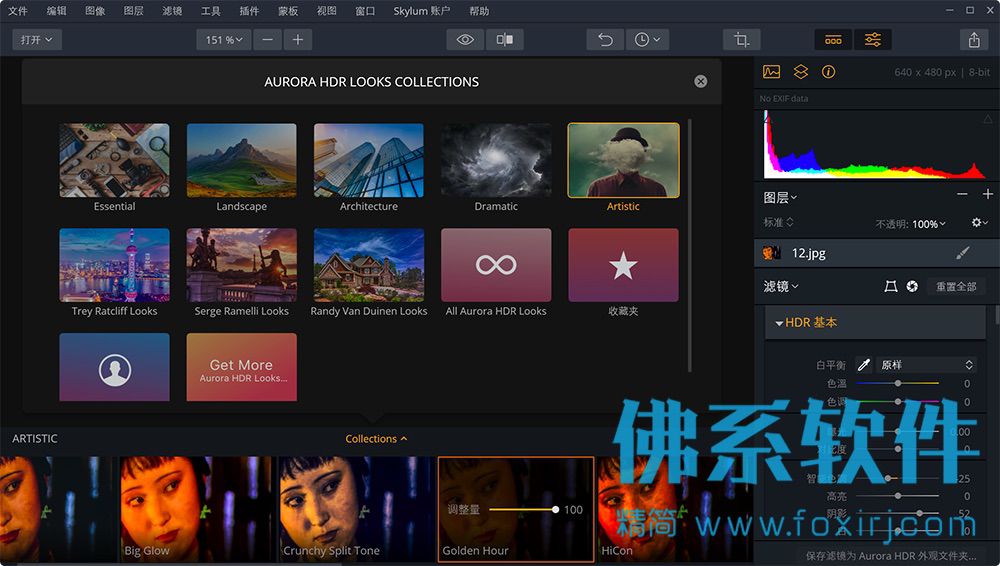
Task: Open Randy Van Duinen Looks collection
Action: (x=369, y=272)
